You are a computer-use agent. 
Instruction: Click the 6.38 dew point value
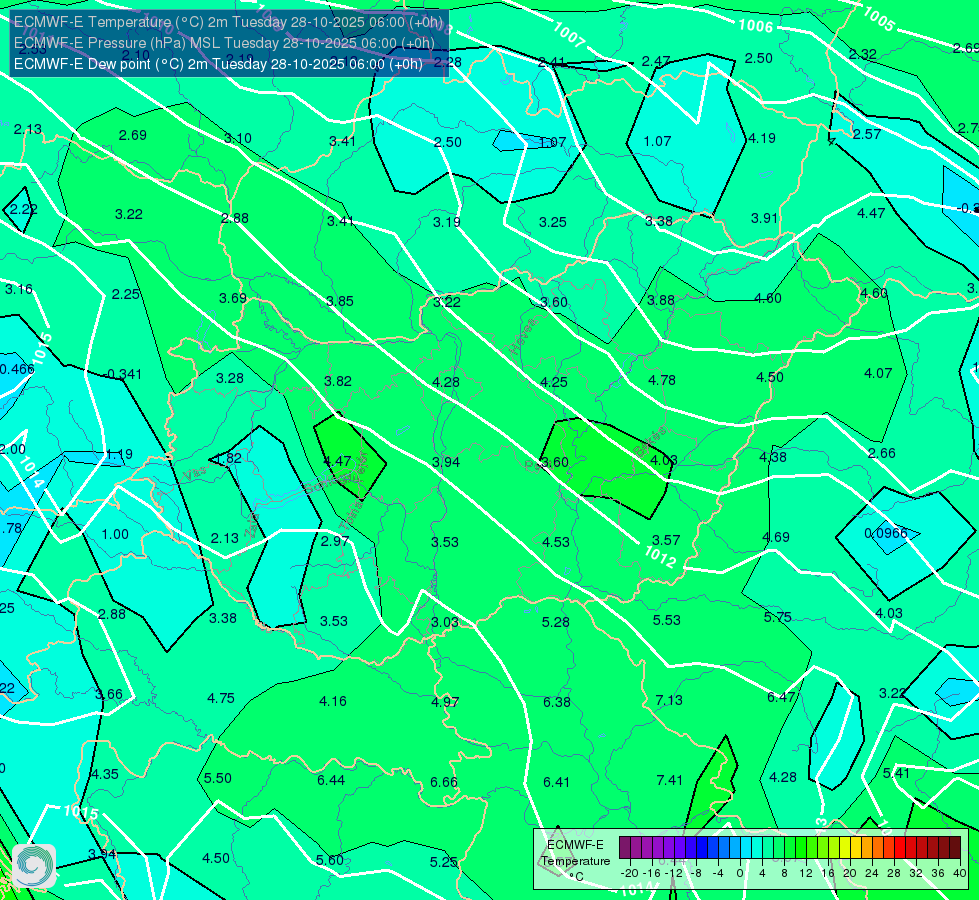coord(556,702)
